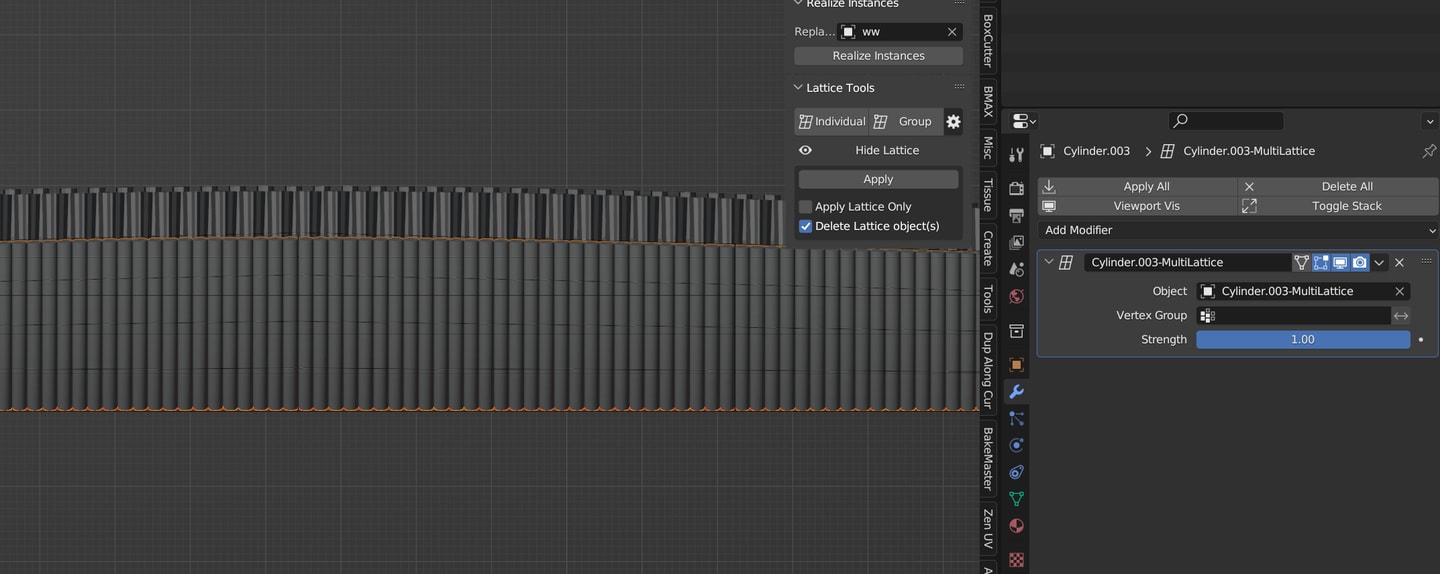Click Strength animate property dot

(1421, 340)
